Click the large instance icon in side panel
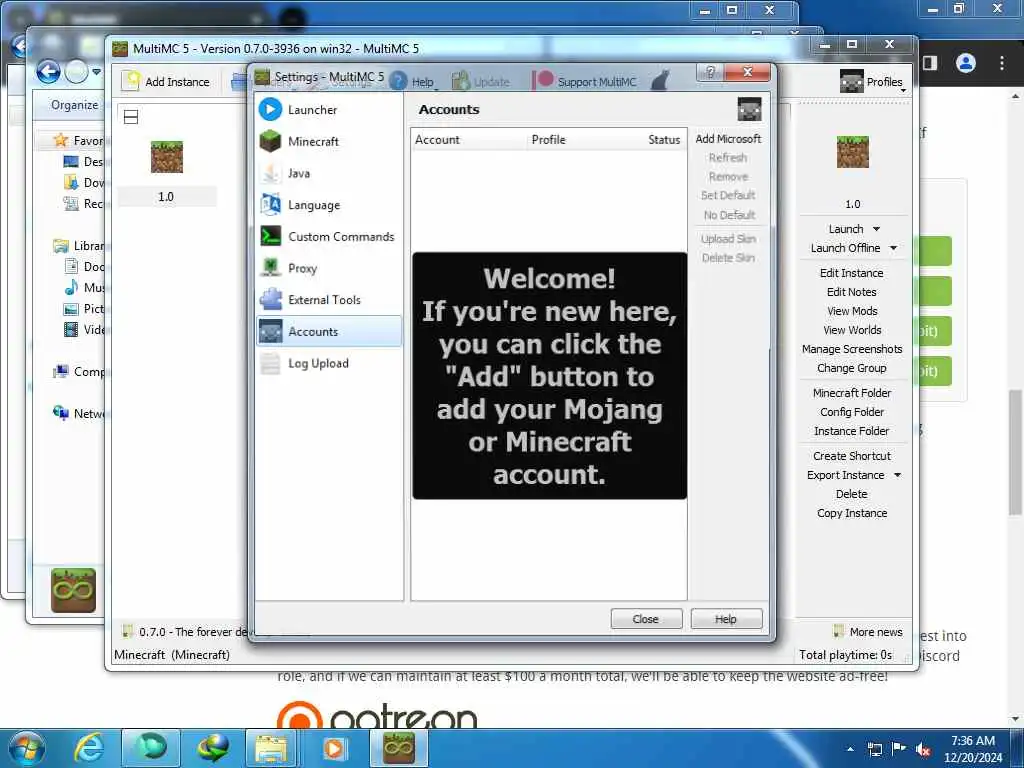 tap(853, 152)
